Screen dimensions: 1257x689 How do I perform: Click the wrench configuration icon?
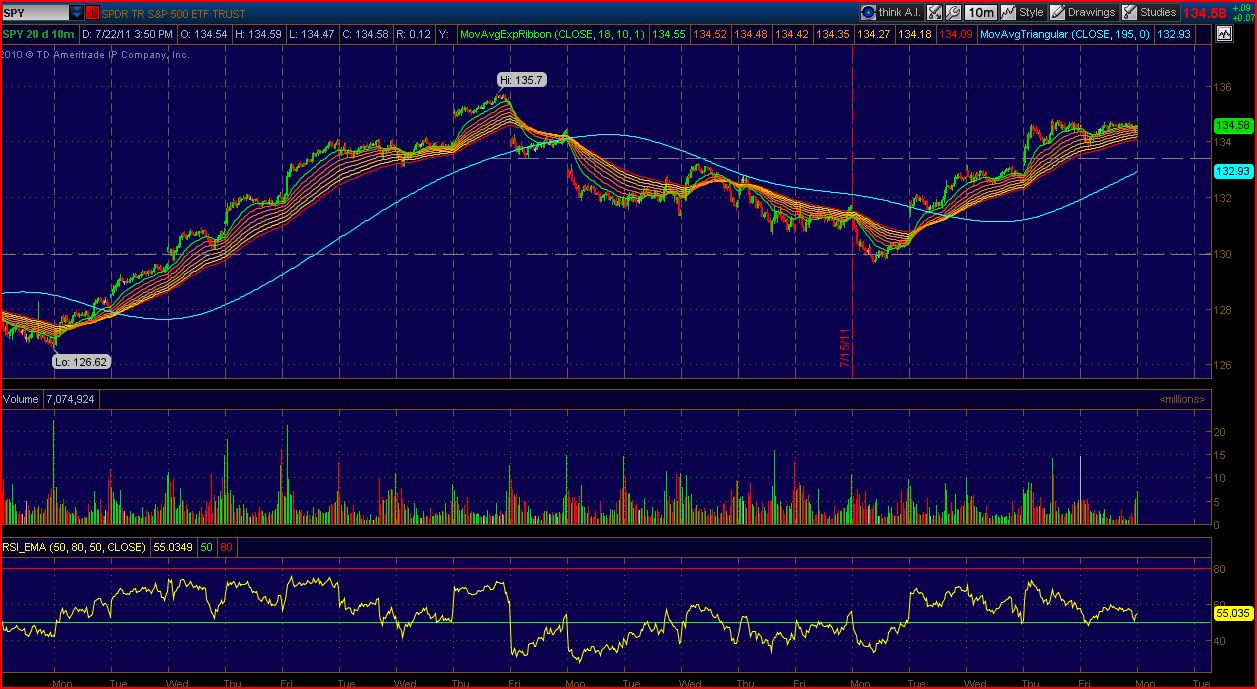[953, 13]
